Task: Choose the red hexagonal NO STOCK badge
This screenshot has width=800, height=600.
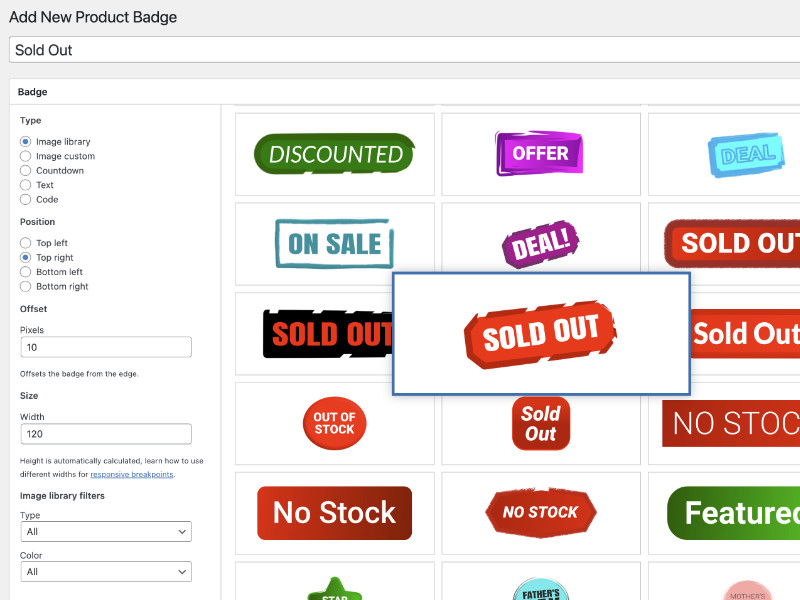Action: click(540, 513)
